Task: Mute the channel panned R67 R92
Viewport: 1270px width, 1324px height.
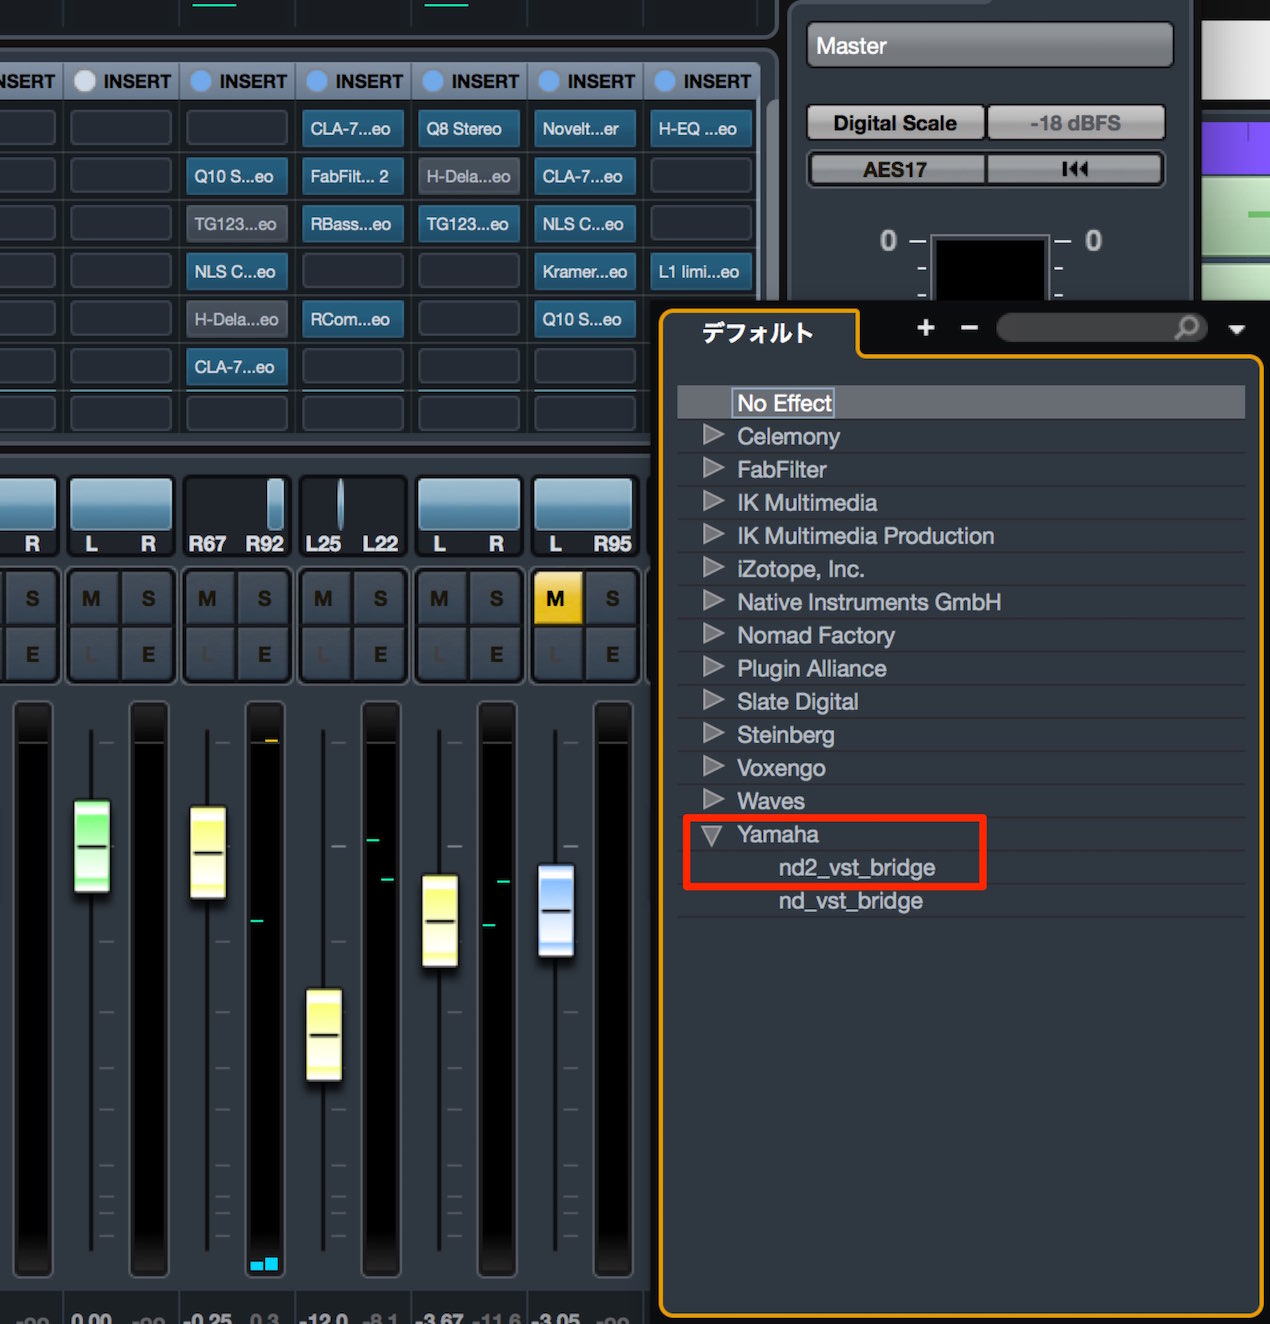Action: click(208, 598)
